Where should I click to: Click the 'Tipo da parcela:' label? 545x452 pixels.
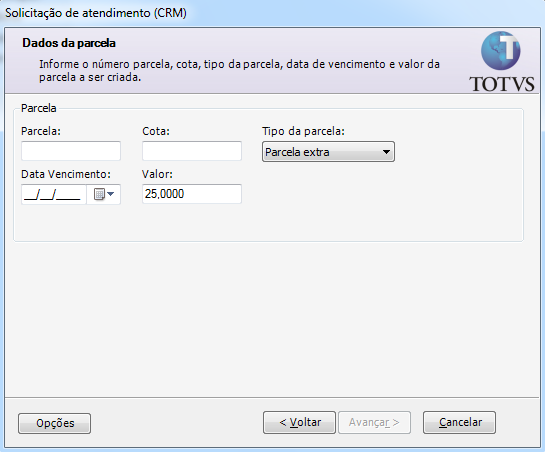pos(303,131)
